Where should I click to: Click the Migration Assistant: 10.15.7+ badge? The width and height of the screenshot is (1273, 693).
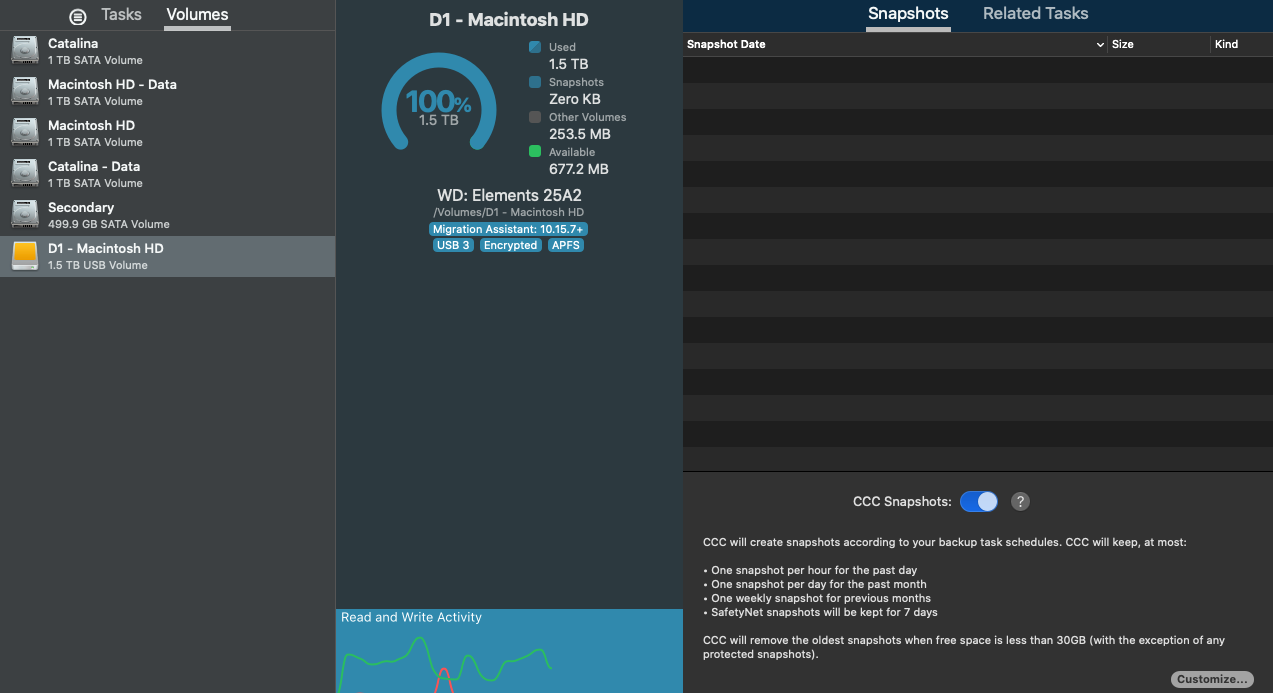tap(509, 229)
